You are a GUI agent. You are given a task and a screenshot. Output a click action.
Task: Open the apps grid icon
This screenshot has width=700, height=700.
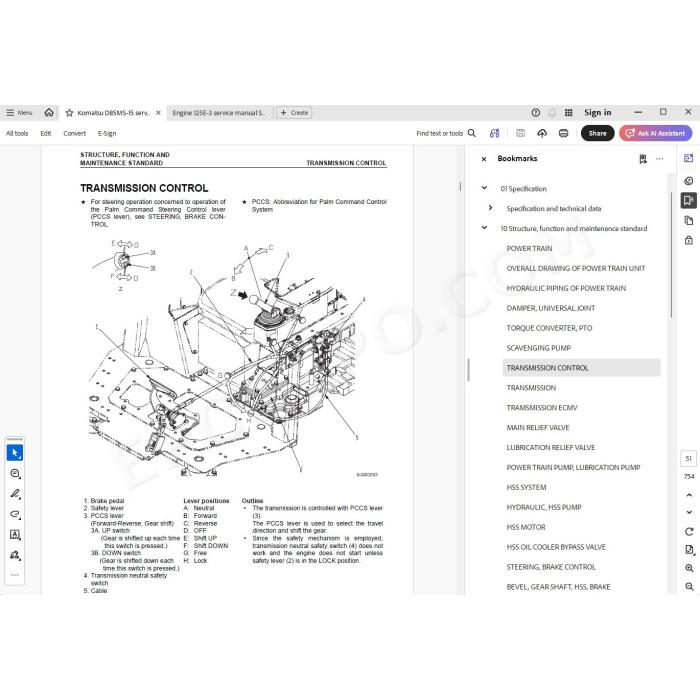pyautogui.click(x=568, y=112)
